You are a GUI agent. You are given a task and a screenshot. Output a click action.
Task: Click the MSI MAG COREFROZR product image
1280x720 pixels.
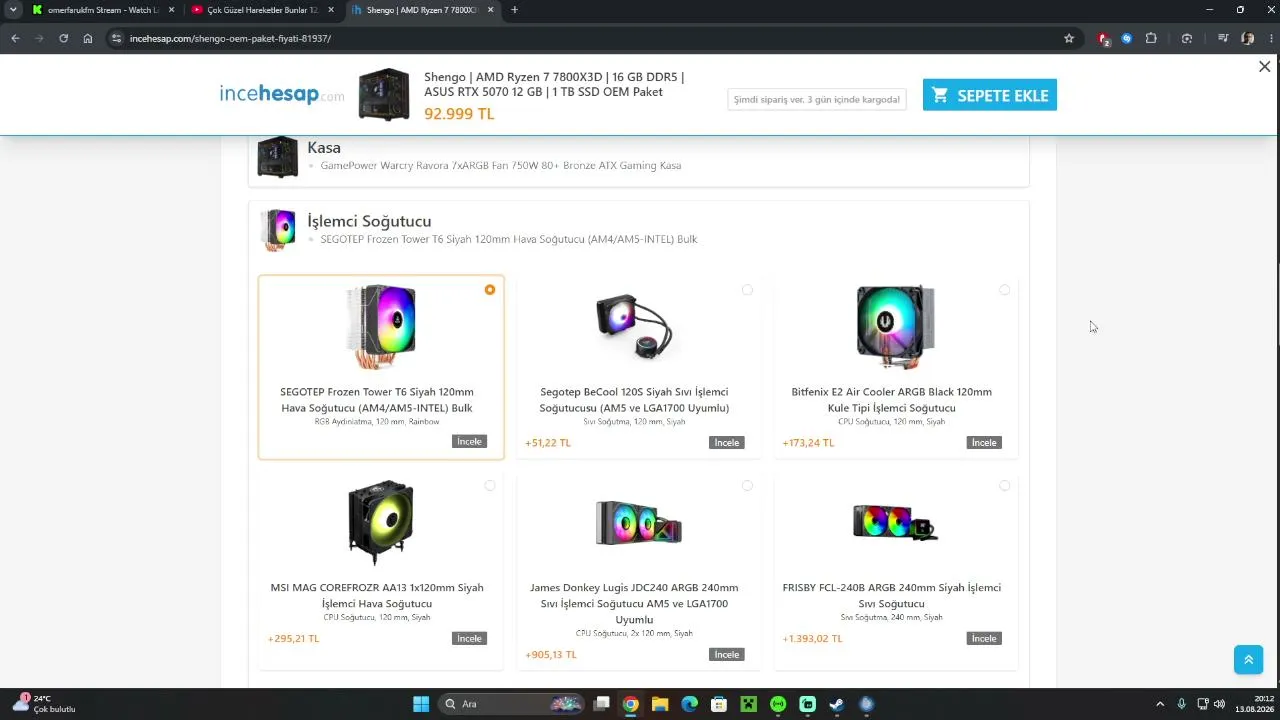[381, 522]
